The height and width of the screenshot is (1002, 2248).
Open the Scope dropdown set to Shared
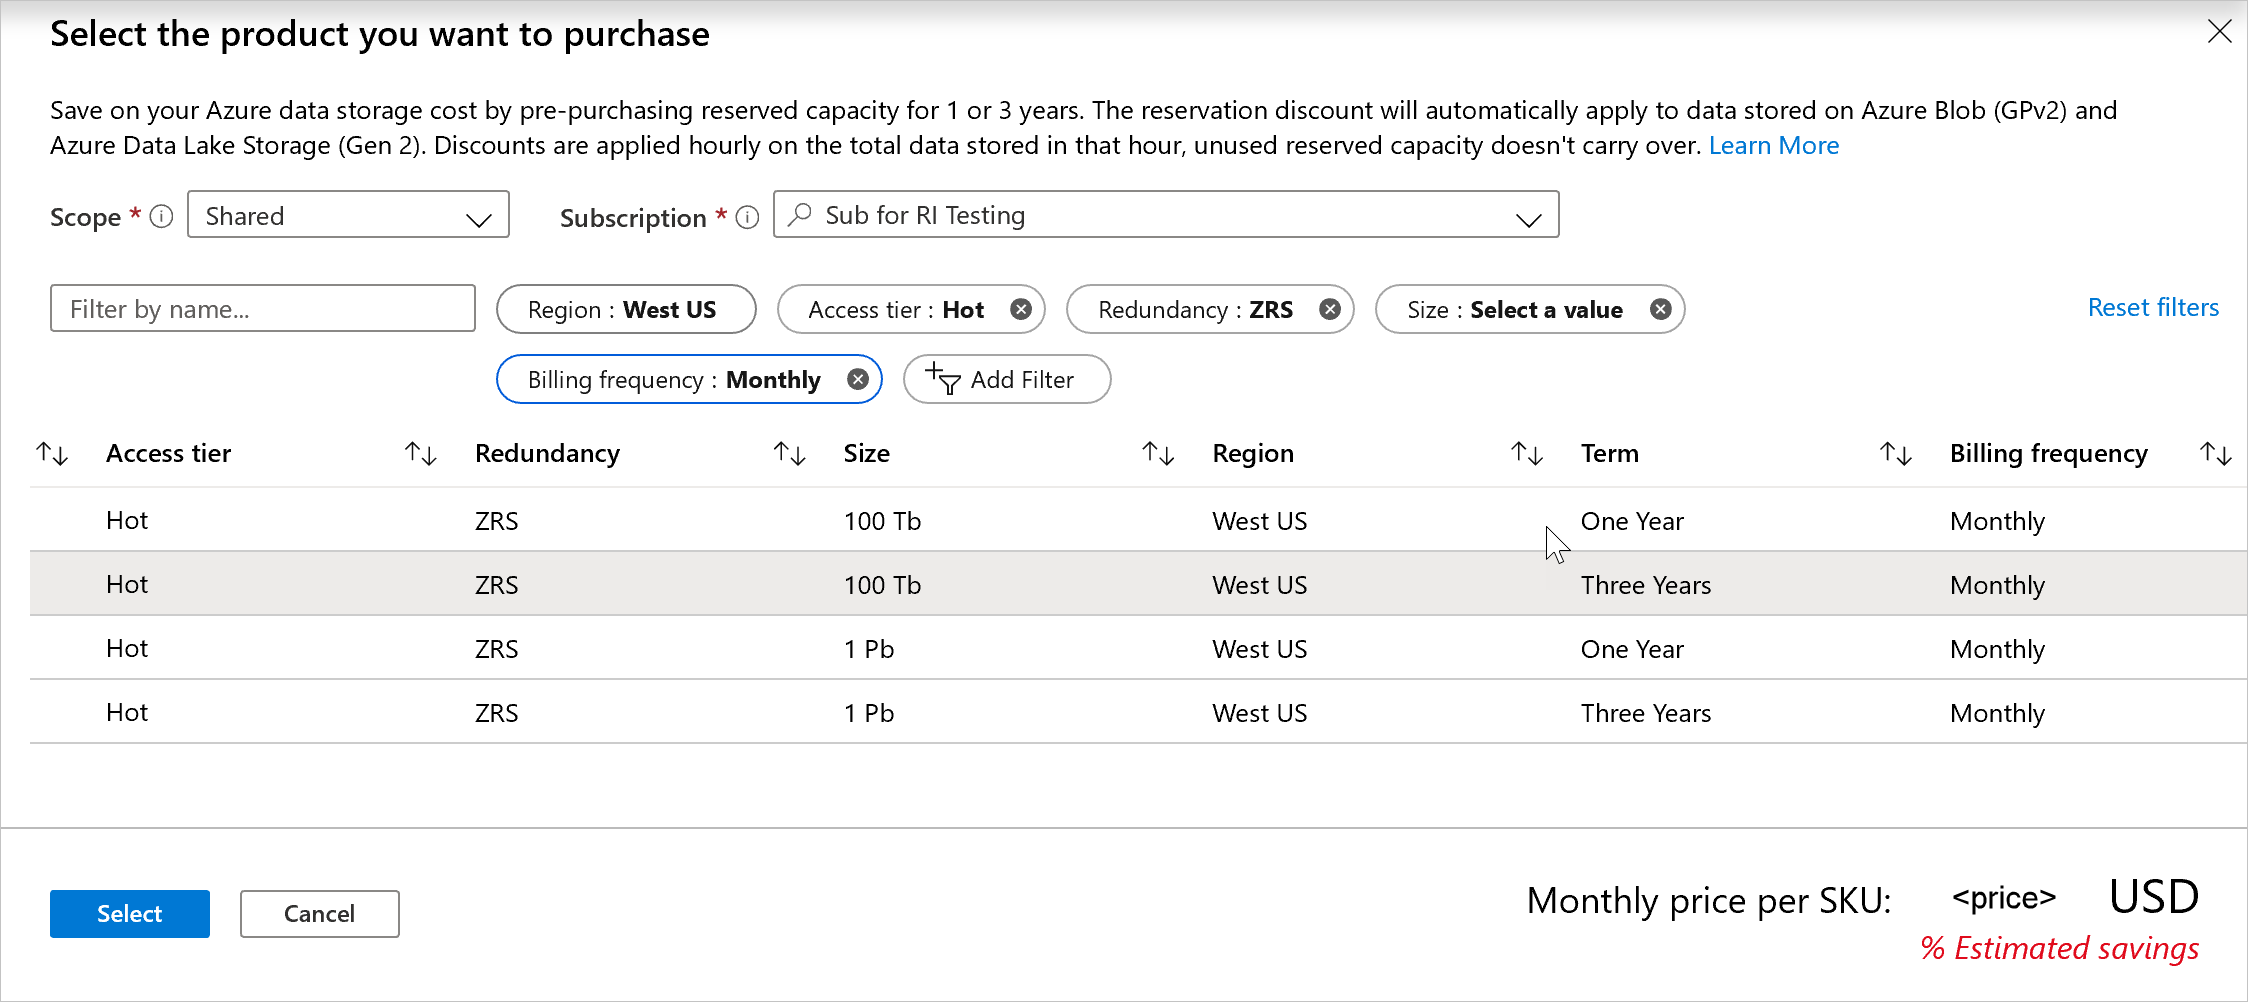coord(348,215)
